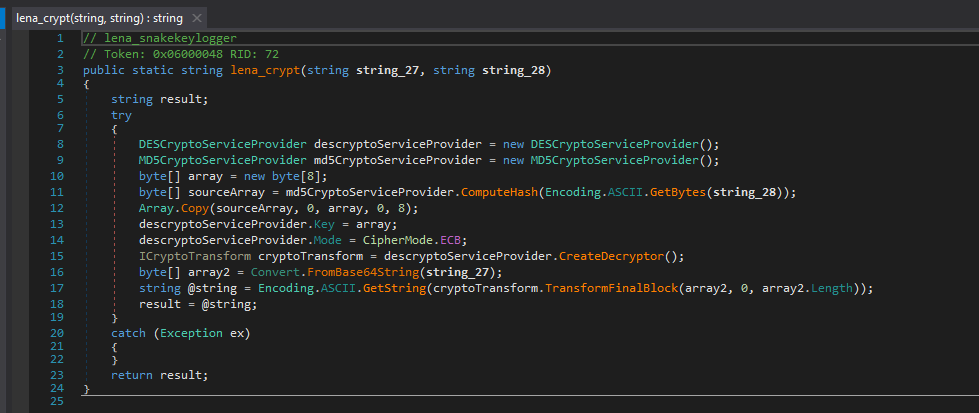Select the lena_crypt(string, string) tab
979x413 pixels.
(x=99, y=18)
